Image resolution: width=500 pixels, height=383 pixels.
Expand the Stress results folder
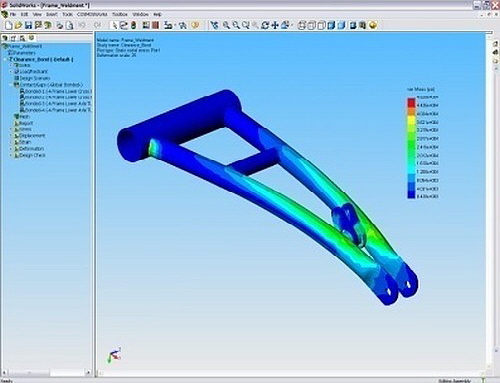[11, 129]
